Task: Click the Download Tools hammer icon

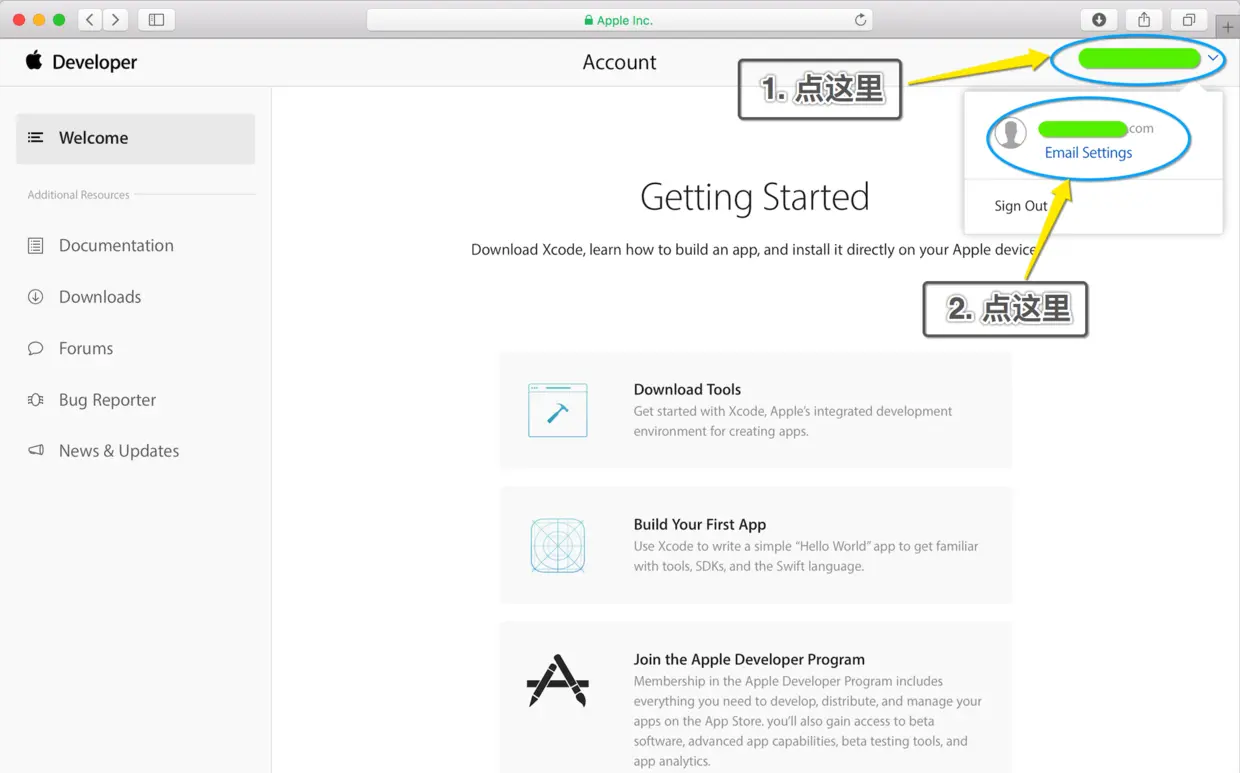Action: (x=558, y=410)
